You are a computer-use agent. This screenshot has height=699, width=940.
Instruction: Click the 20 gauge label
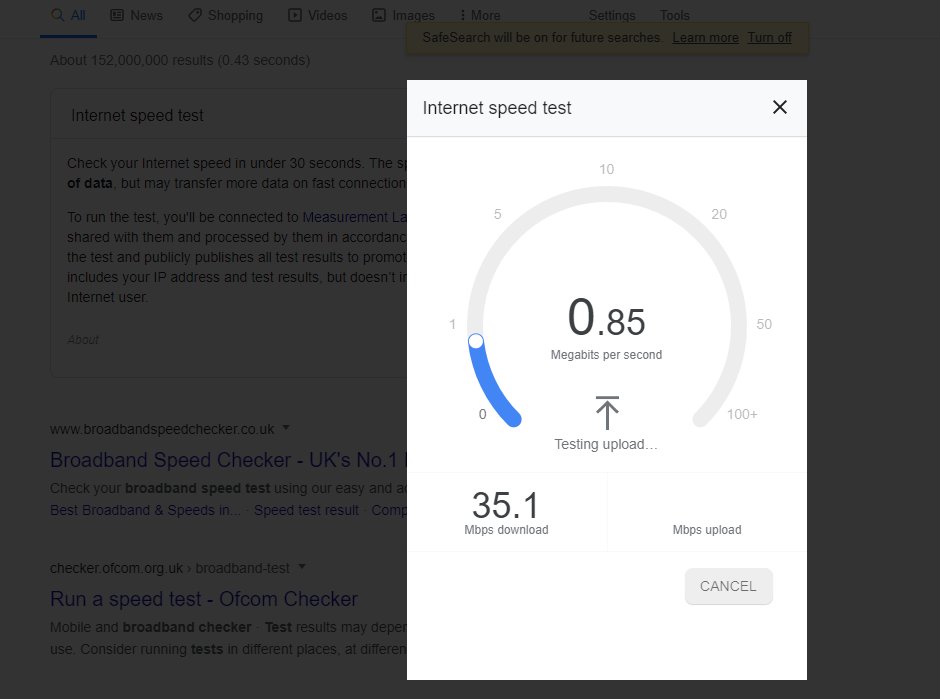click(719, 214)
